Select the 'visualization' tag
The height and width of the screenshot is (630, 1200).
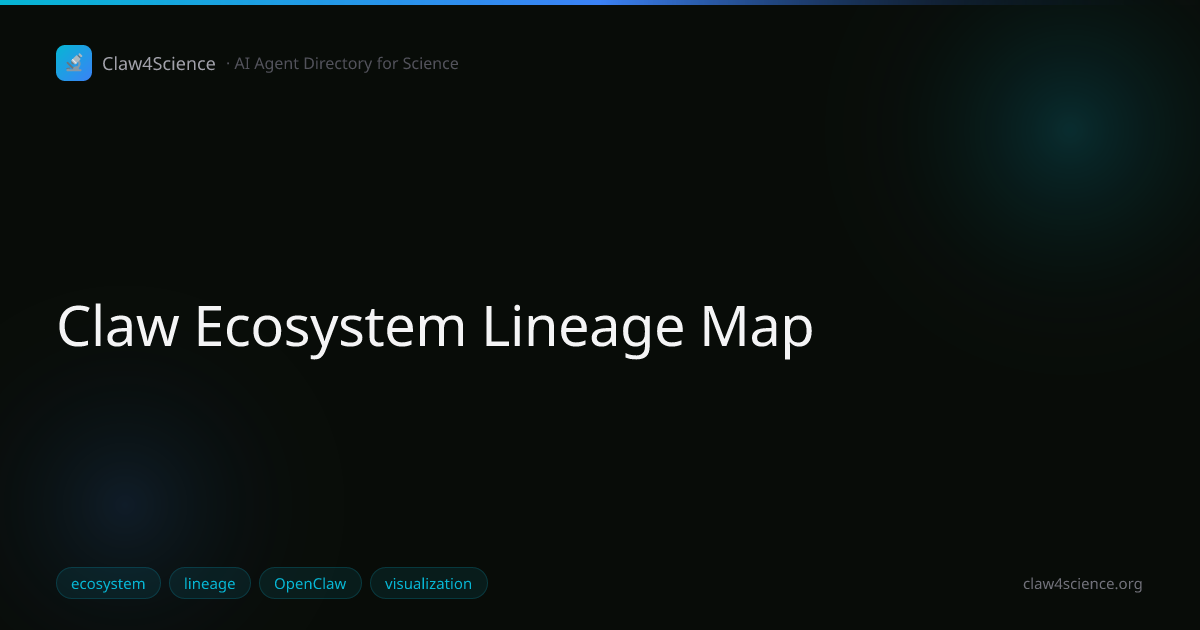tap(428, 583)
